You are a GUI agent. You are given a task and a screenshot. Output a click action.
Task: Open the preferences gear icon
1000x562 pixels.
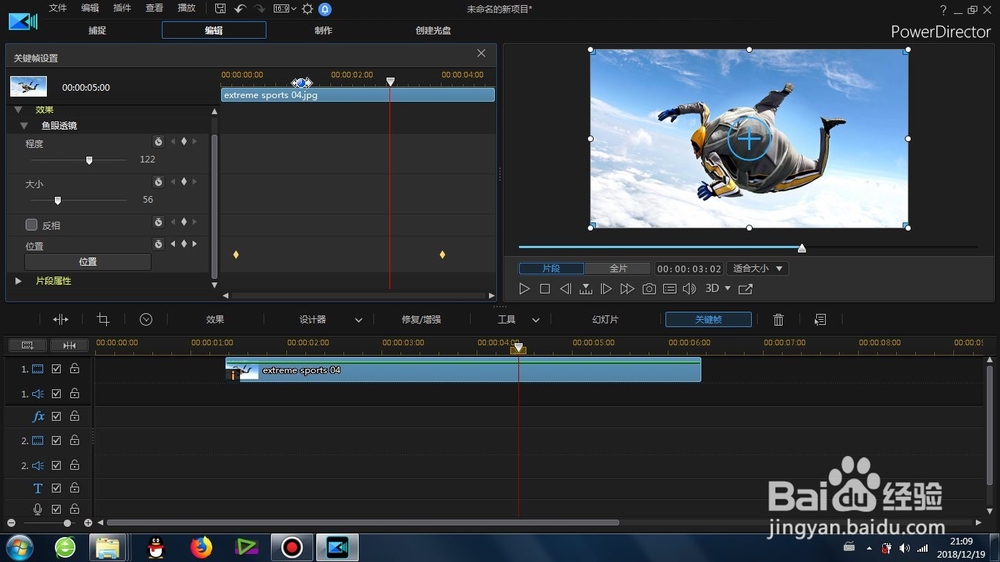click(307, 9)
